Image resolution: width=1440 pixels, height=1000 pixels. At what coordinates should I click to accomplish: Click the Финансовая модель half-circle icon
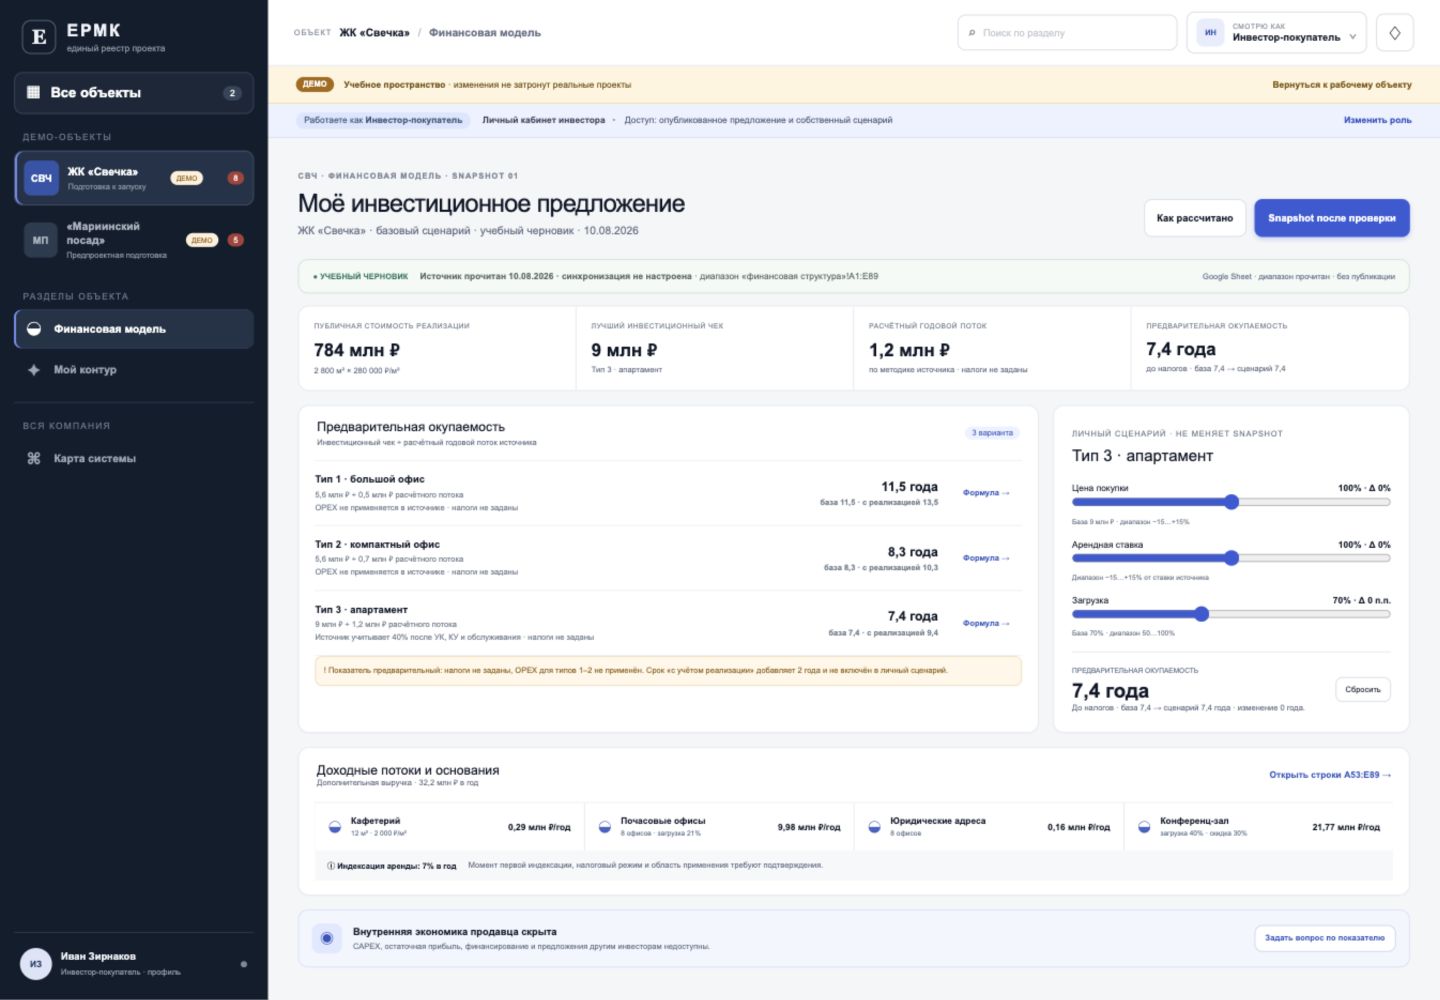(34, 329)
